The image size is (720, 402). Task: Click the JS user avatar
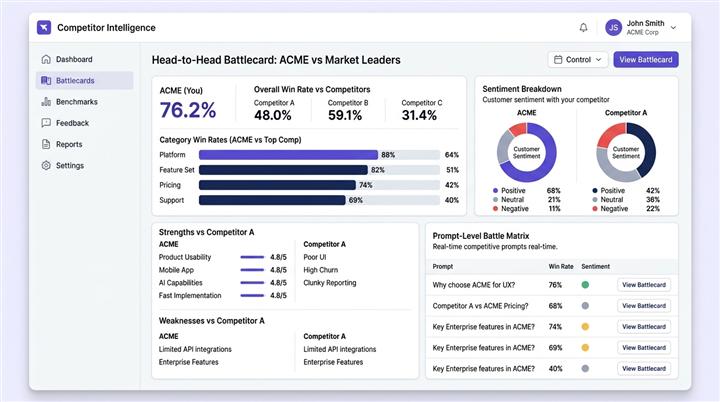[613, 28]
